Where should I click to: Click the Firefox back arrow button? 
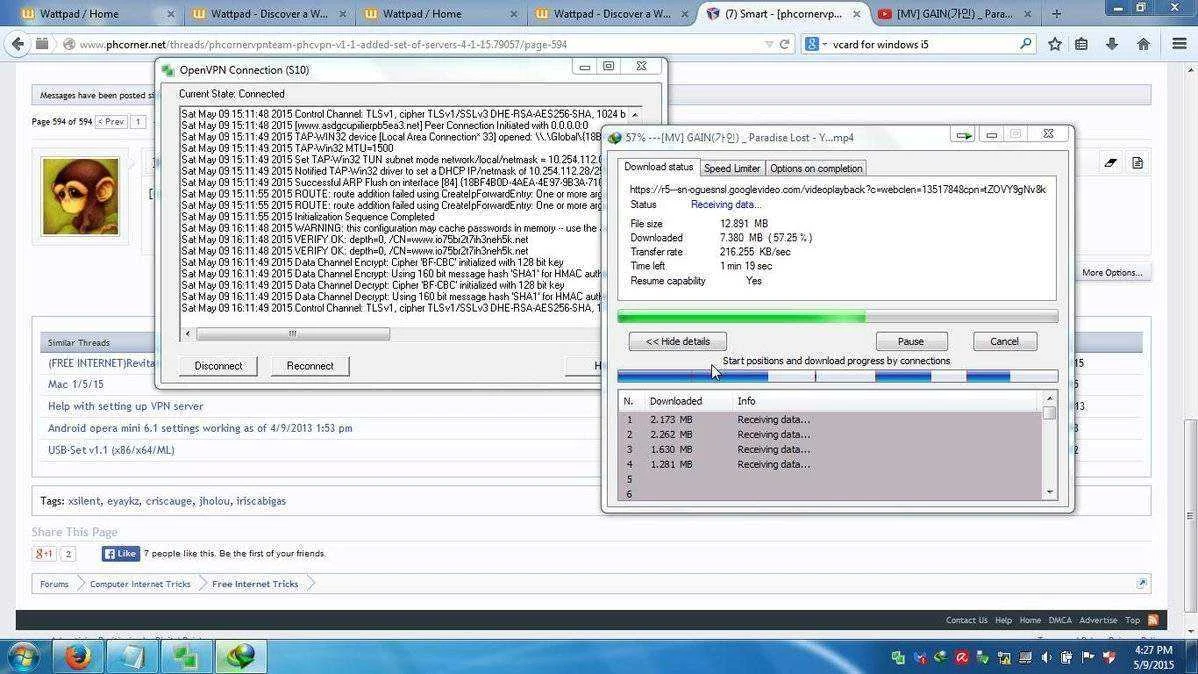pos(18,44)
